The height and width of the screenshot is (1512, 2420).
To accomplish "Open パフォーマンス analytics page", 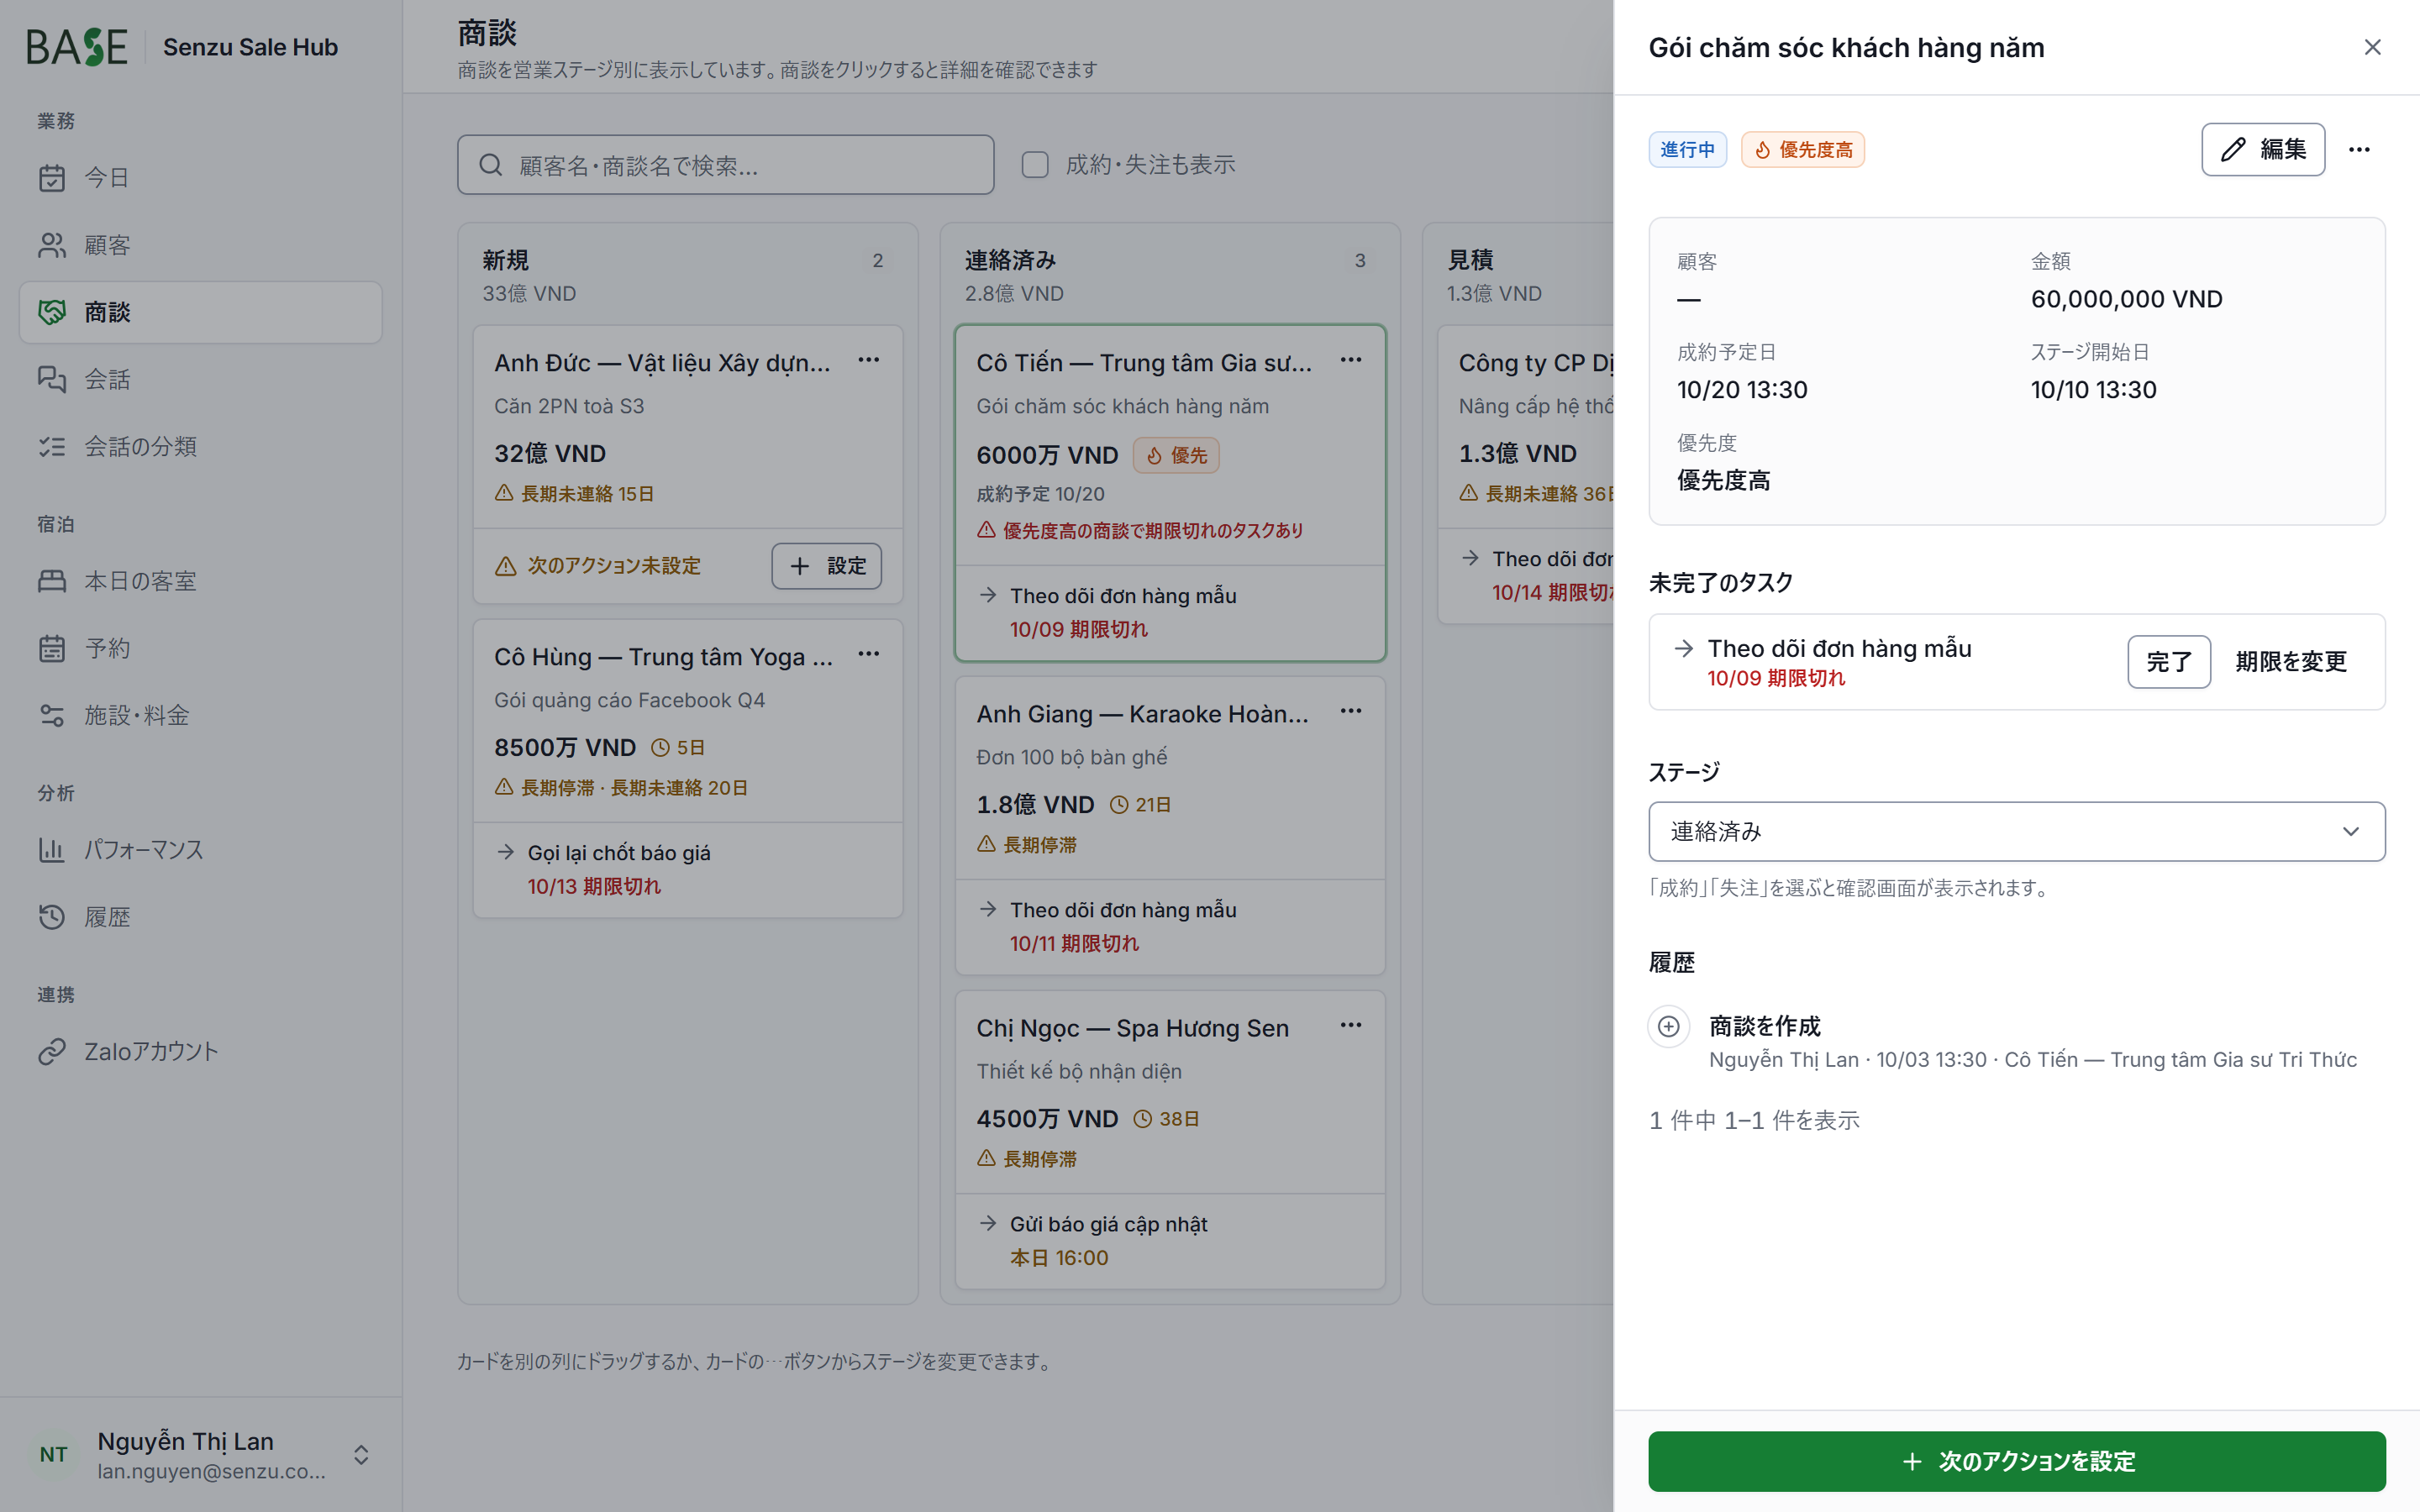I will click(x=200, y=850).
